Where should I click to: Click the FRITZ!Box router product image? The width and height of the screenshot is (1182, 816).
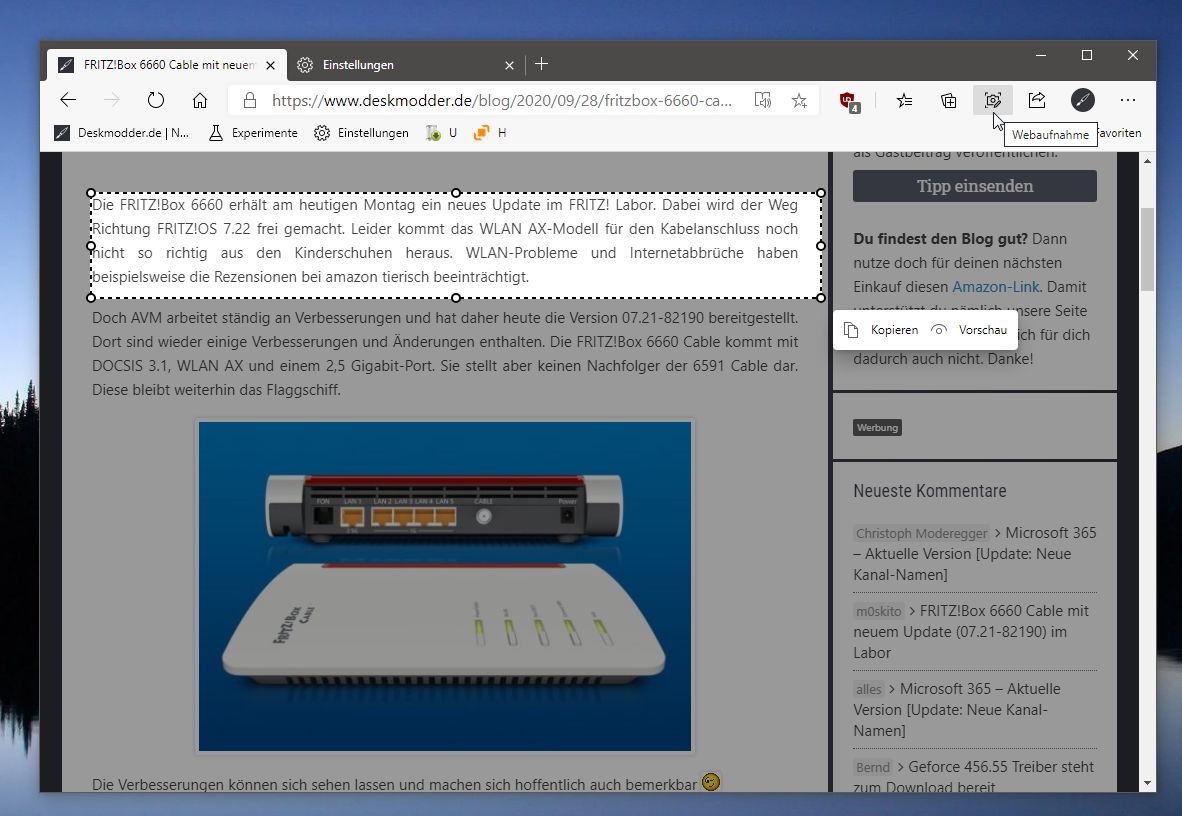[x=445, y=586]
